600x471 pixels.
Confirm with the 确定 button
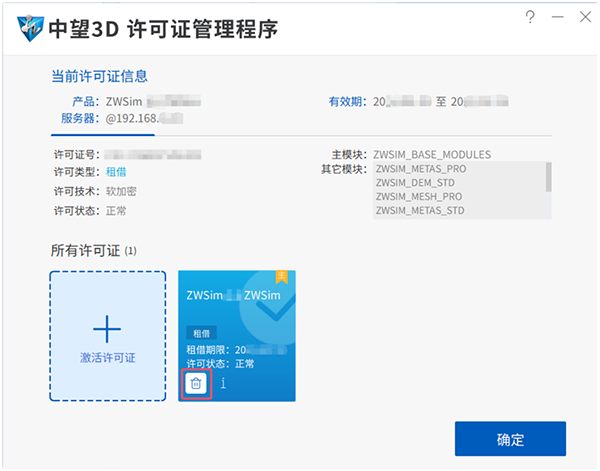[x=510, y=439]
